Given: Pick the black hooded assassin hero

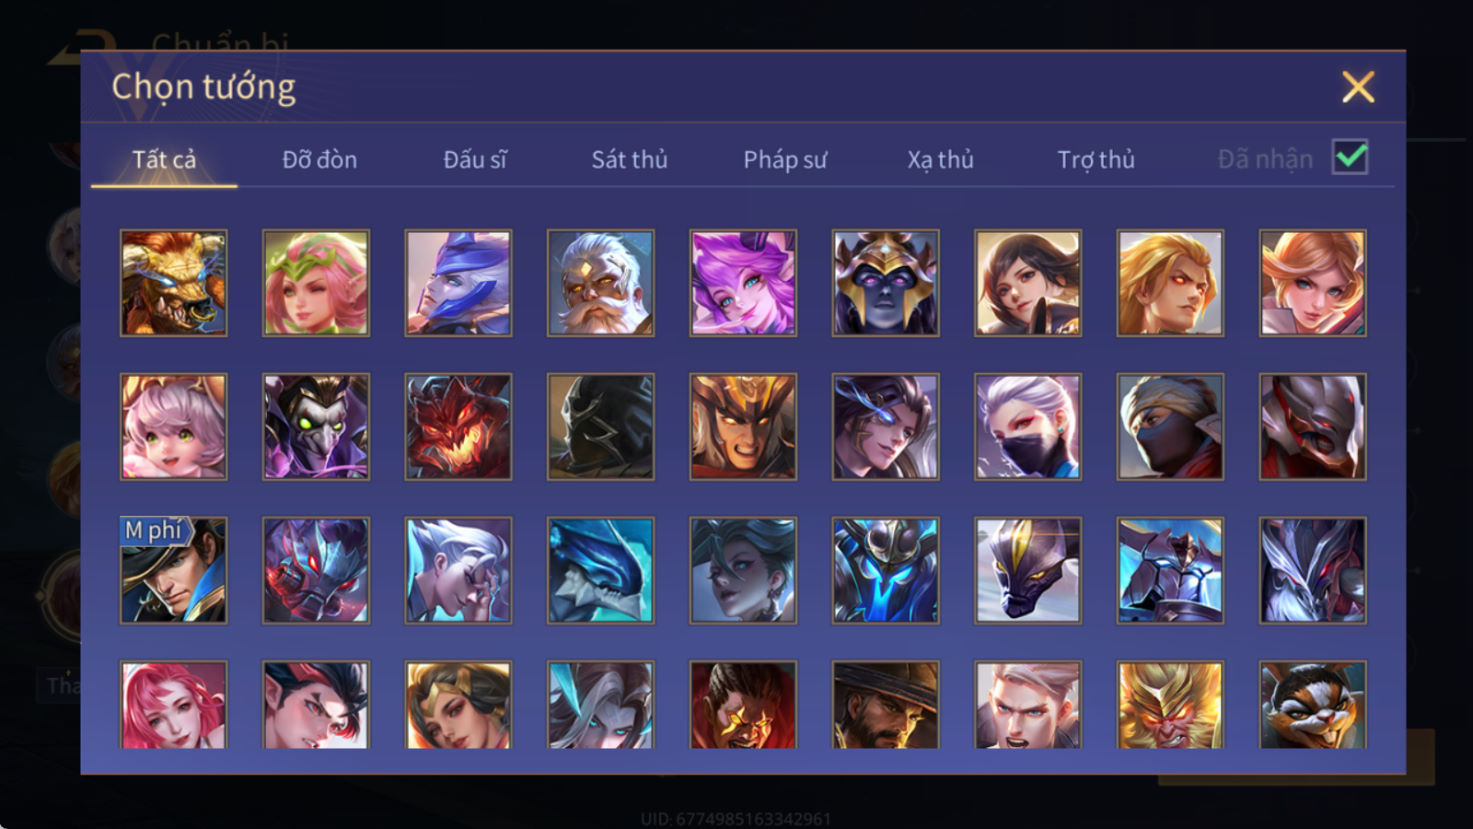Looking at the screenshot, I should click(601, 427).
